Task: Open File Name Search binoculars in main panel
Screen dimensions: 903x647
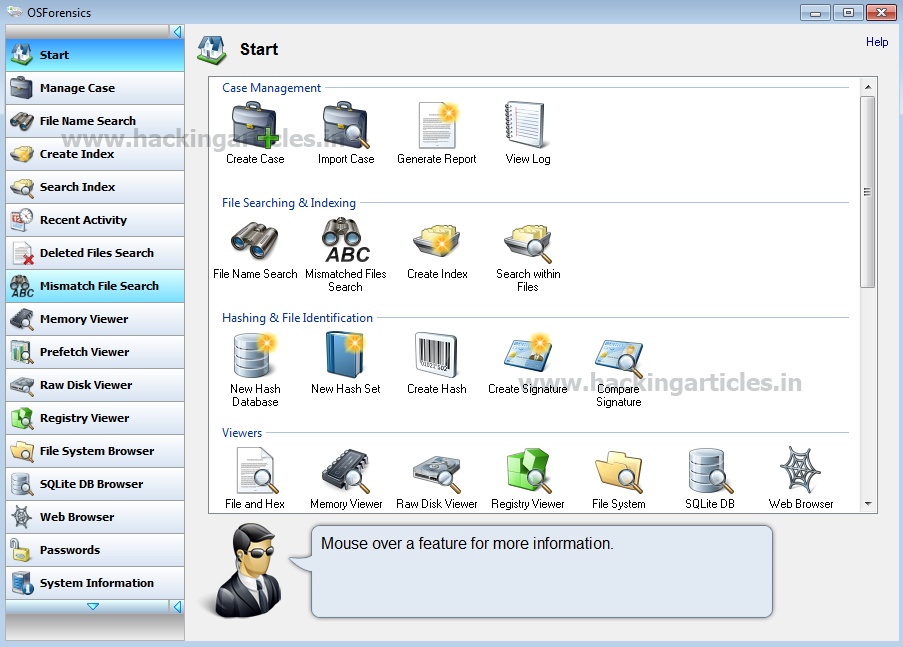Action: point(255,240)
